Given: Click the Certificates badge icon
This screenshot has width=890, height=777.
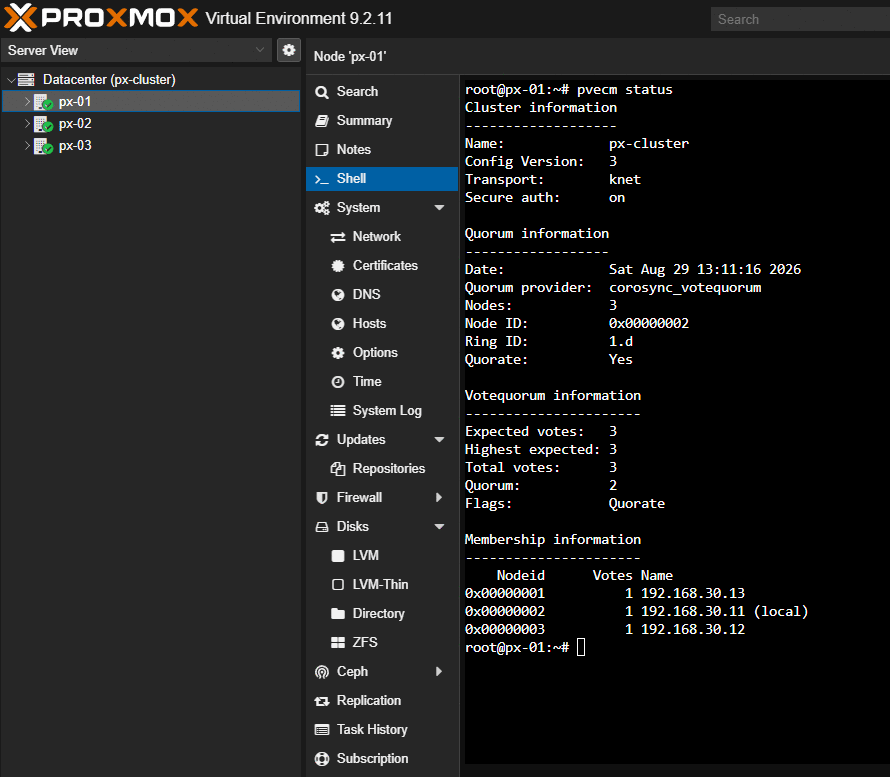Looking at the screenshot, I should pos(338,266).
